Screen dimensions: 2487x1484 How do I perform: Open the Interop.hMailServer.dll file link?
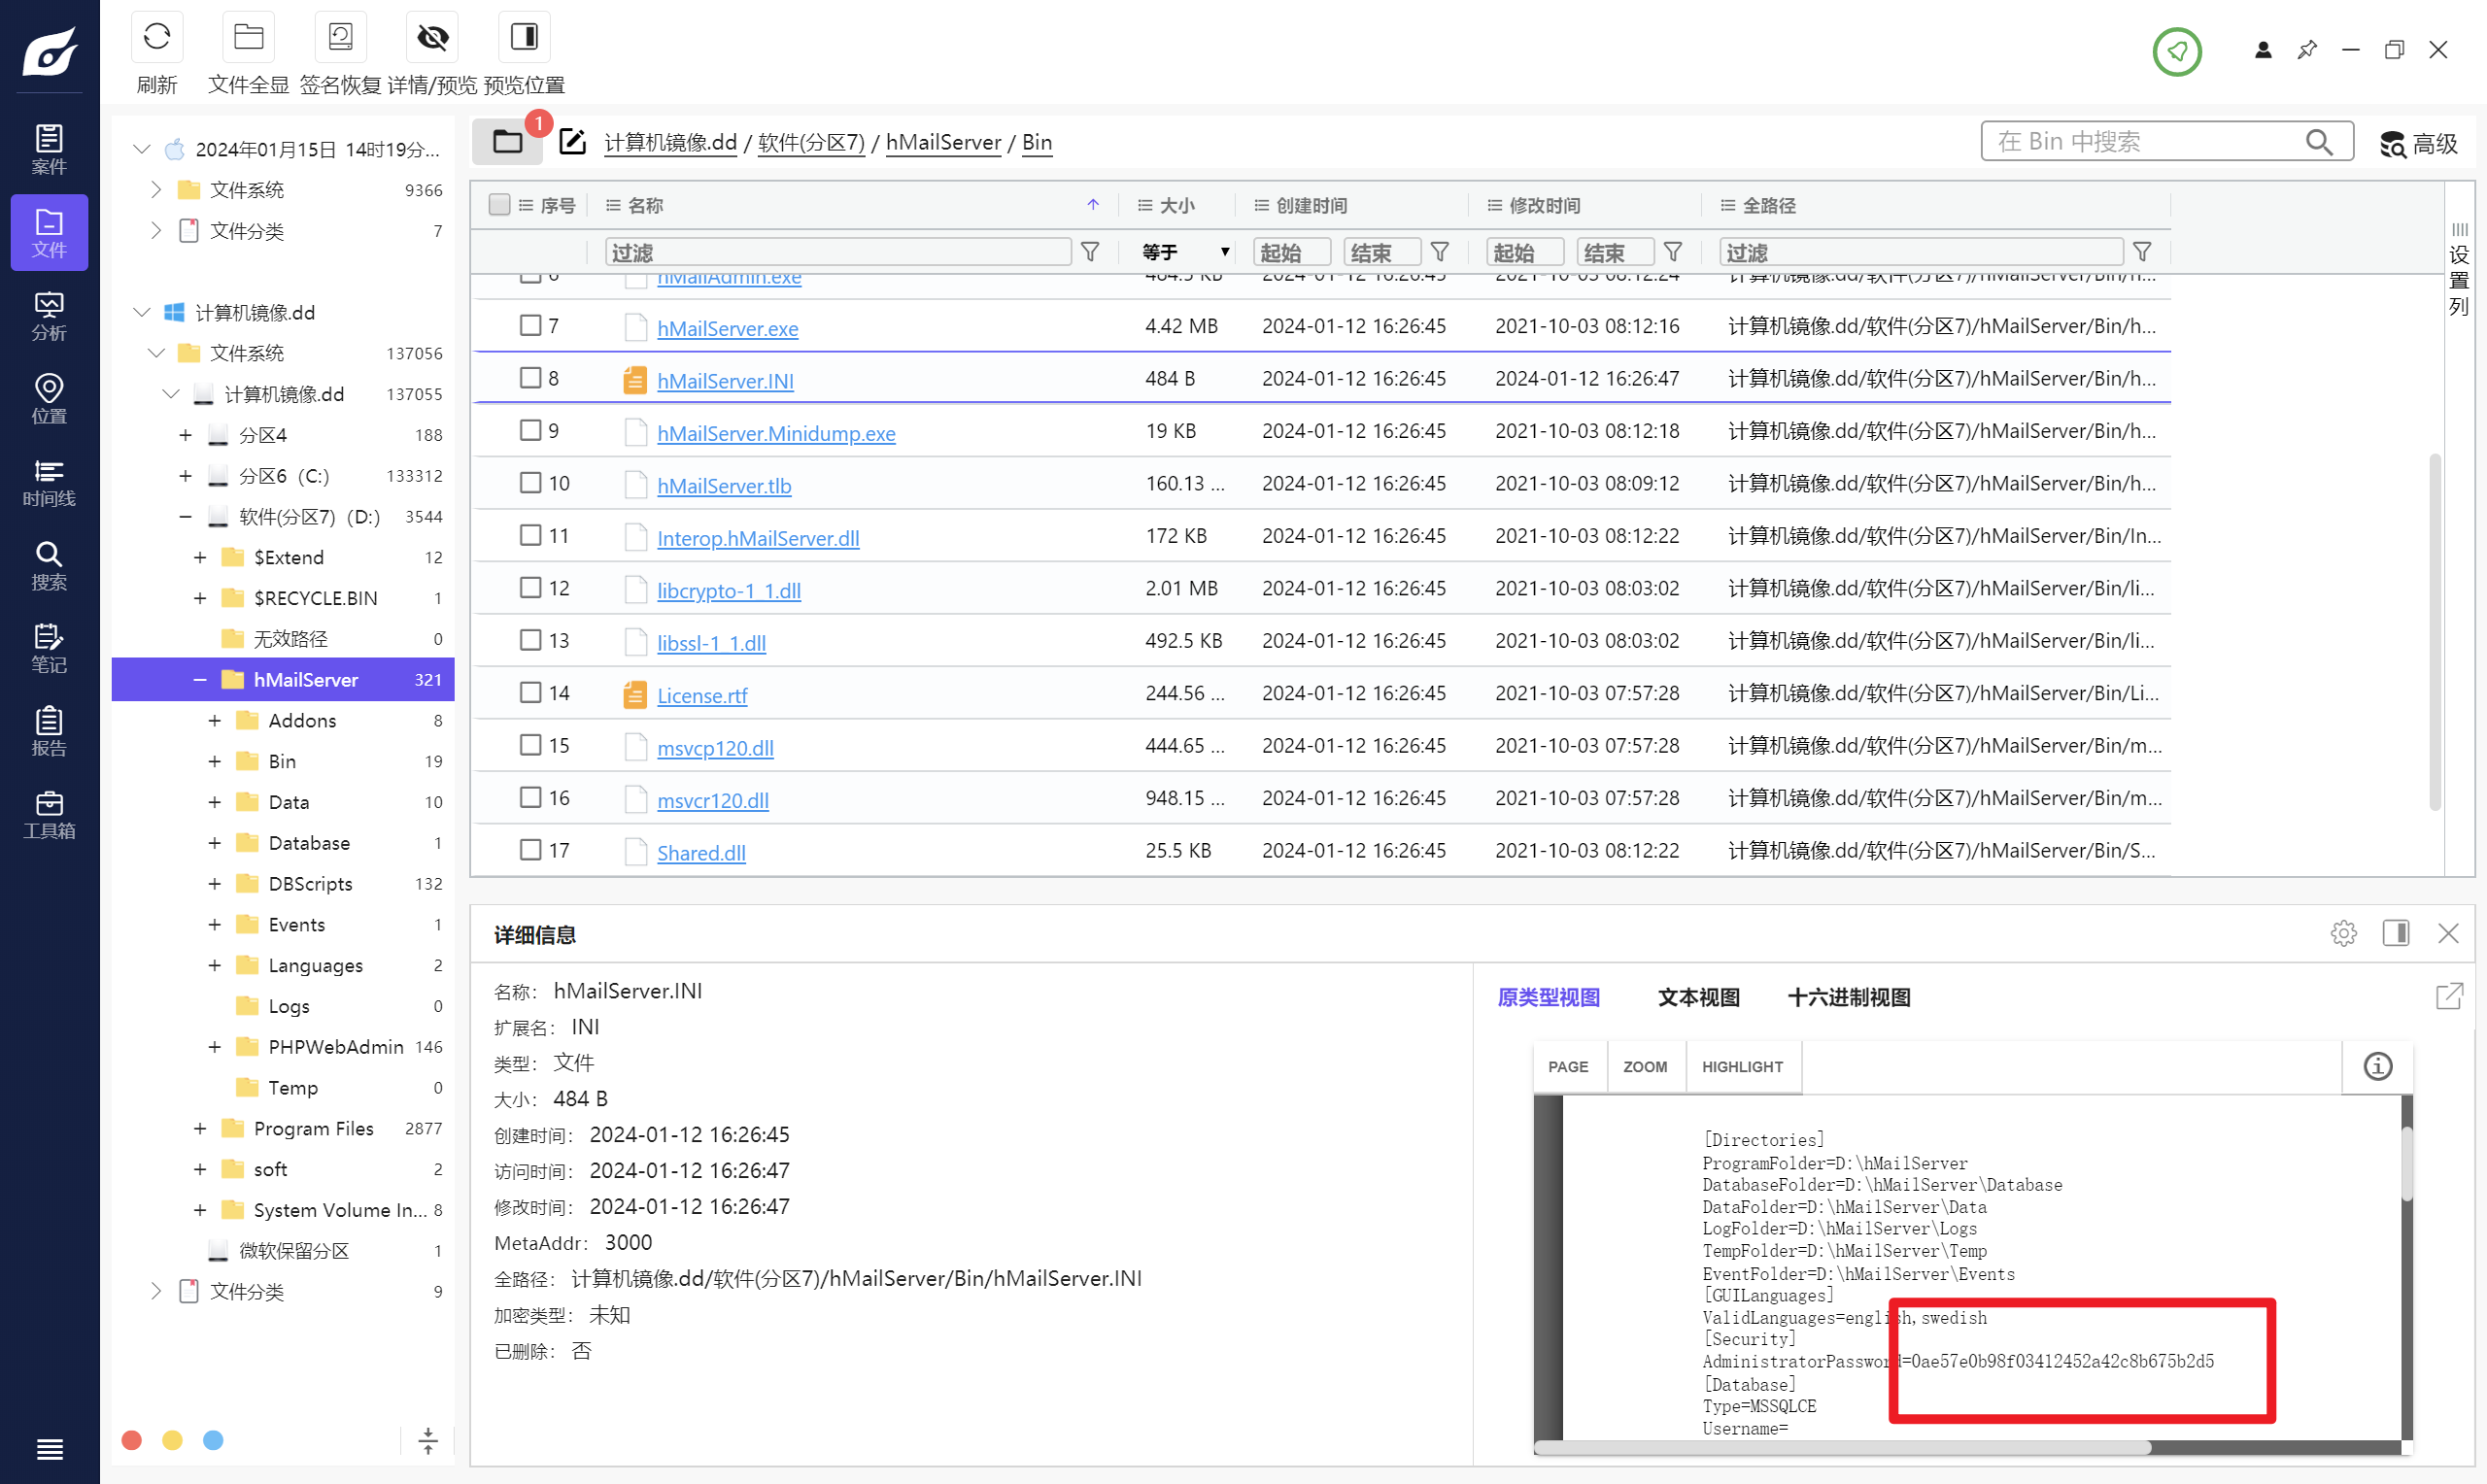[x=758, y=538]
